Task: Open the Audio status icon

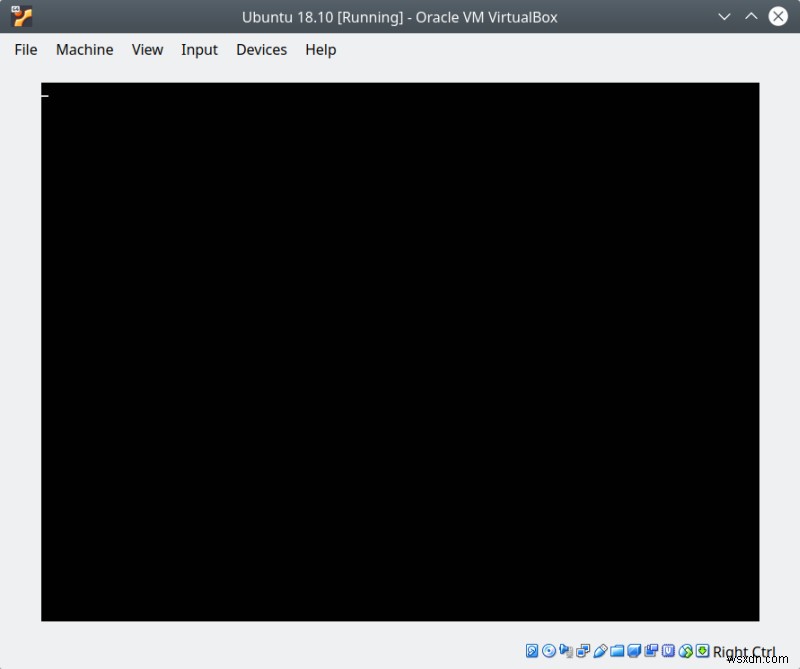Action: (x=565, y=651)
